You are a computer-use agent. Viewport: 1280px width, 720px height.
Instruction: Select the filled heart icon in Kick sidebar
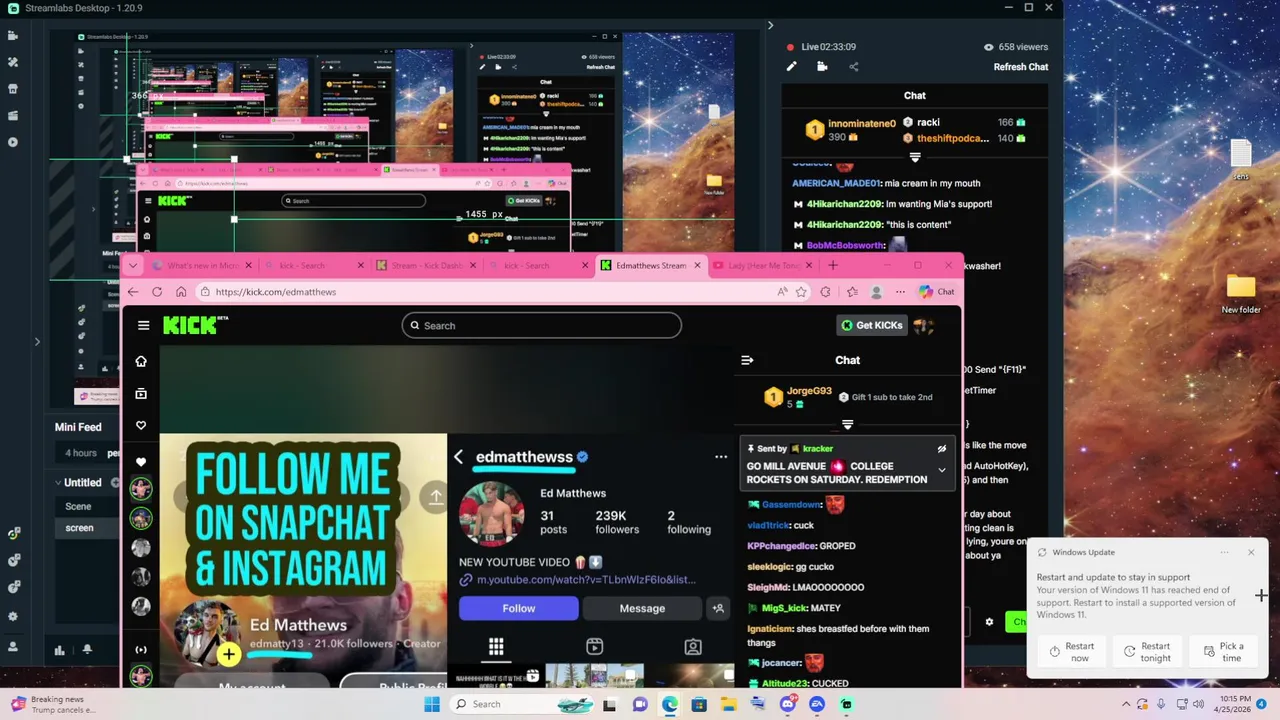(141, 462)
